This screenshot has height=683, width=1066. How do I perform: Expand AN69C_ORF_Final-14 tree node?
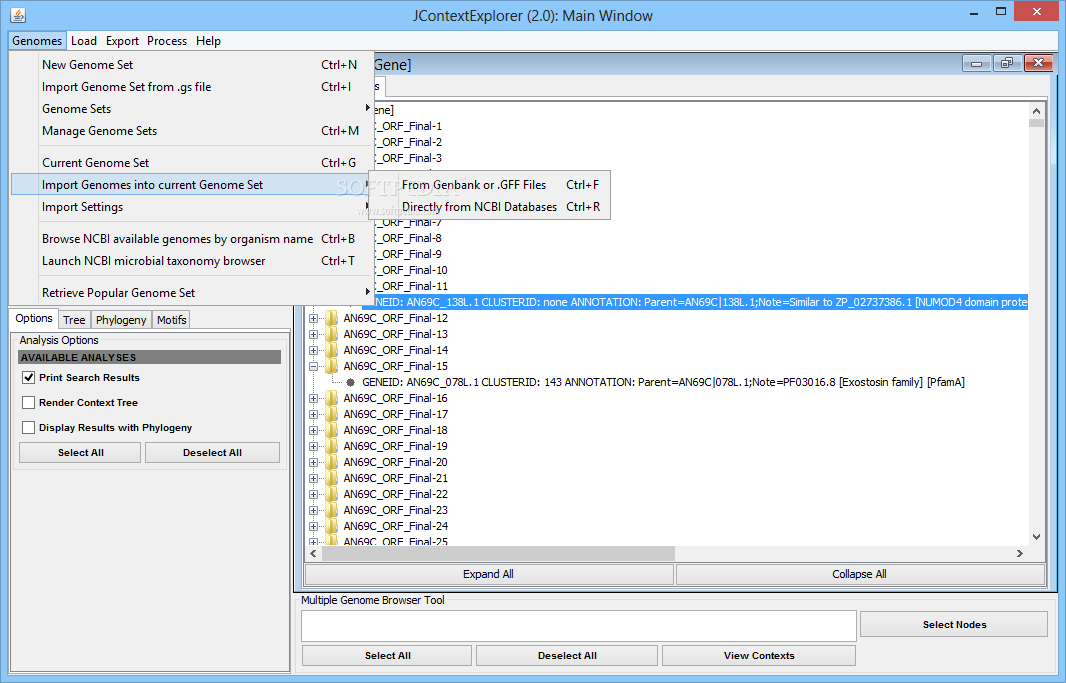point(313,350)
